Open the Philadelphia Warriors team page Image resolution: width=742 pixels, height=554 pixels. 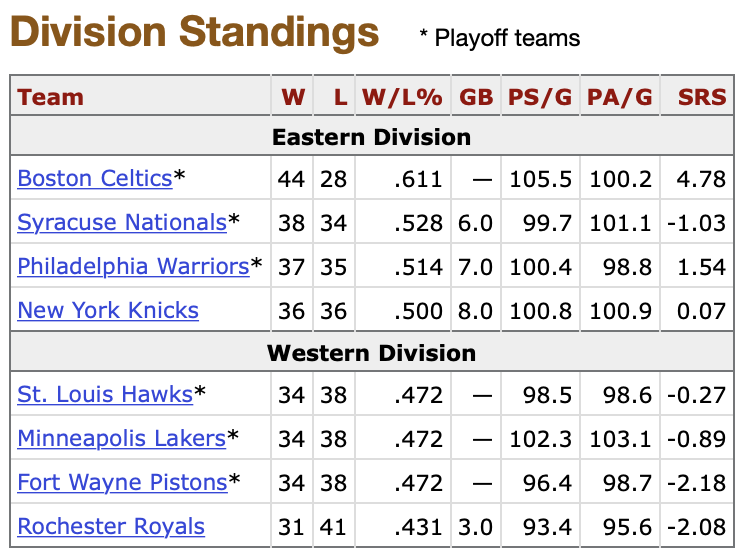(133, 267)
